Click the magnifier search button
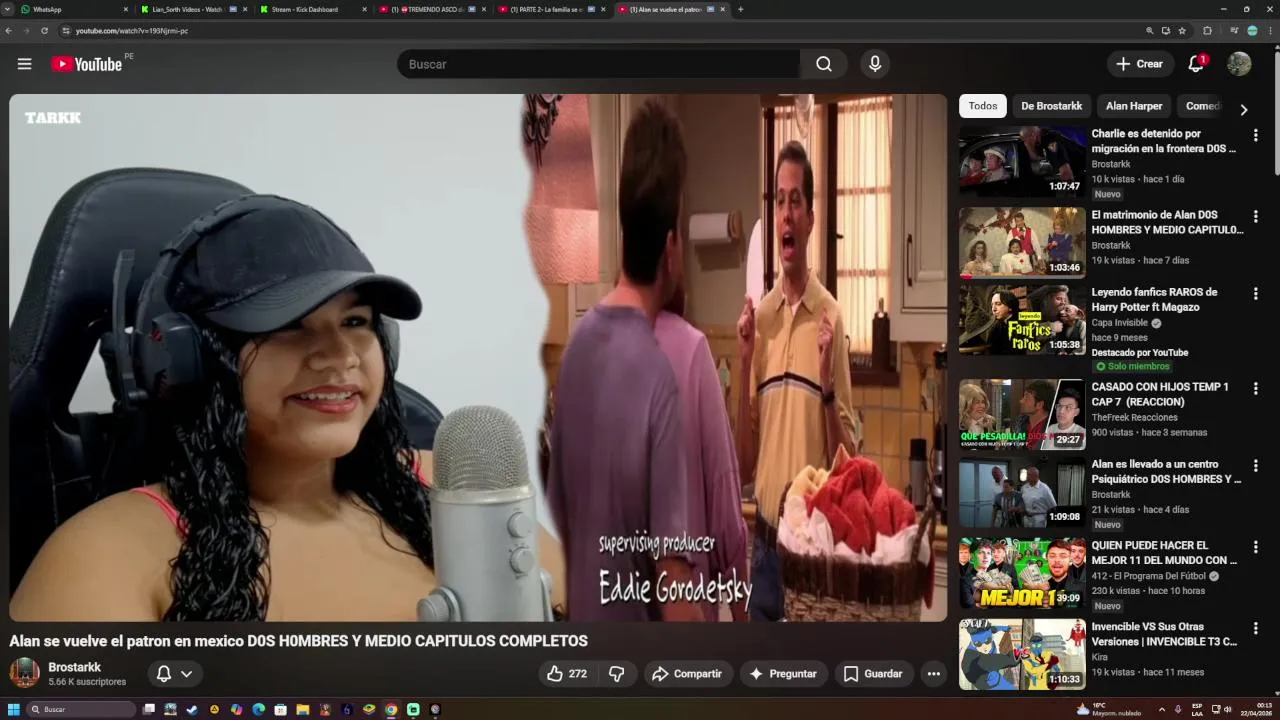 click(824, 64)
